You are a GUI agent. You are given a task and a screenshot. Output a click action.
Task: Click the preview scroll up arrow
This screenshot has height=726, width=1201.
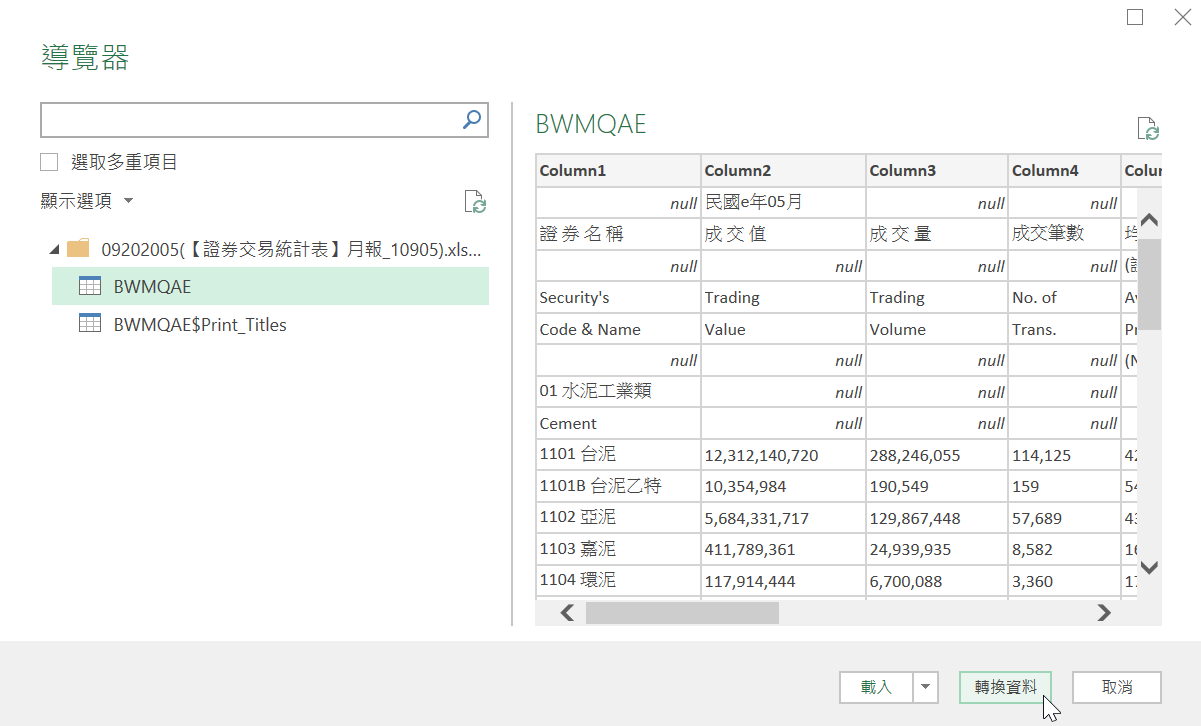1149,220
